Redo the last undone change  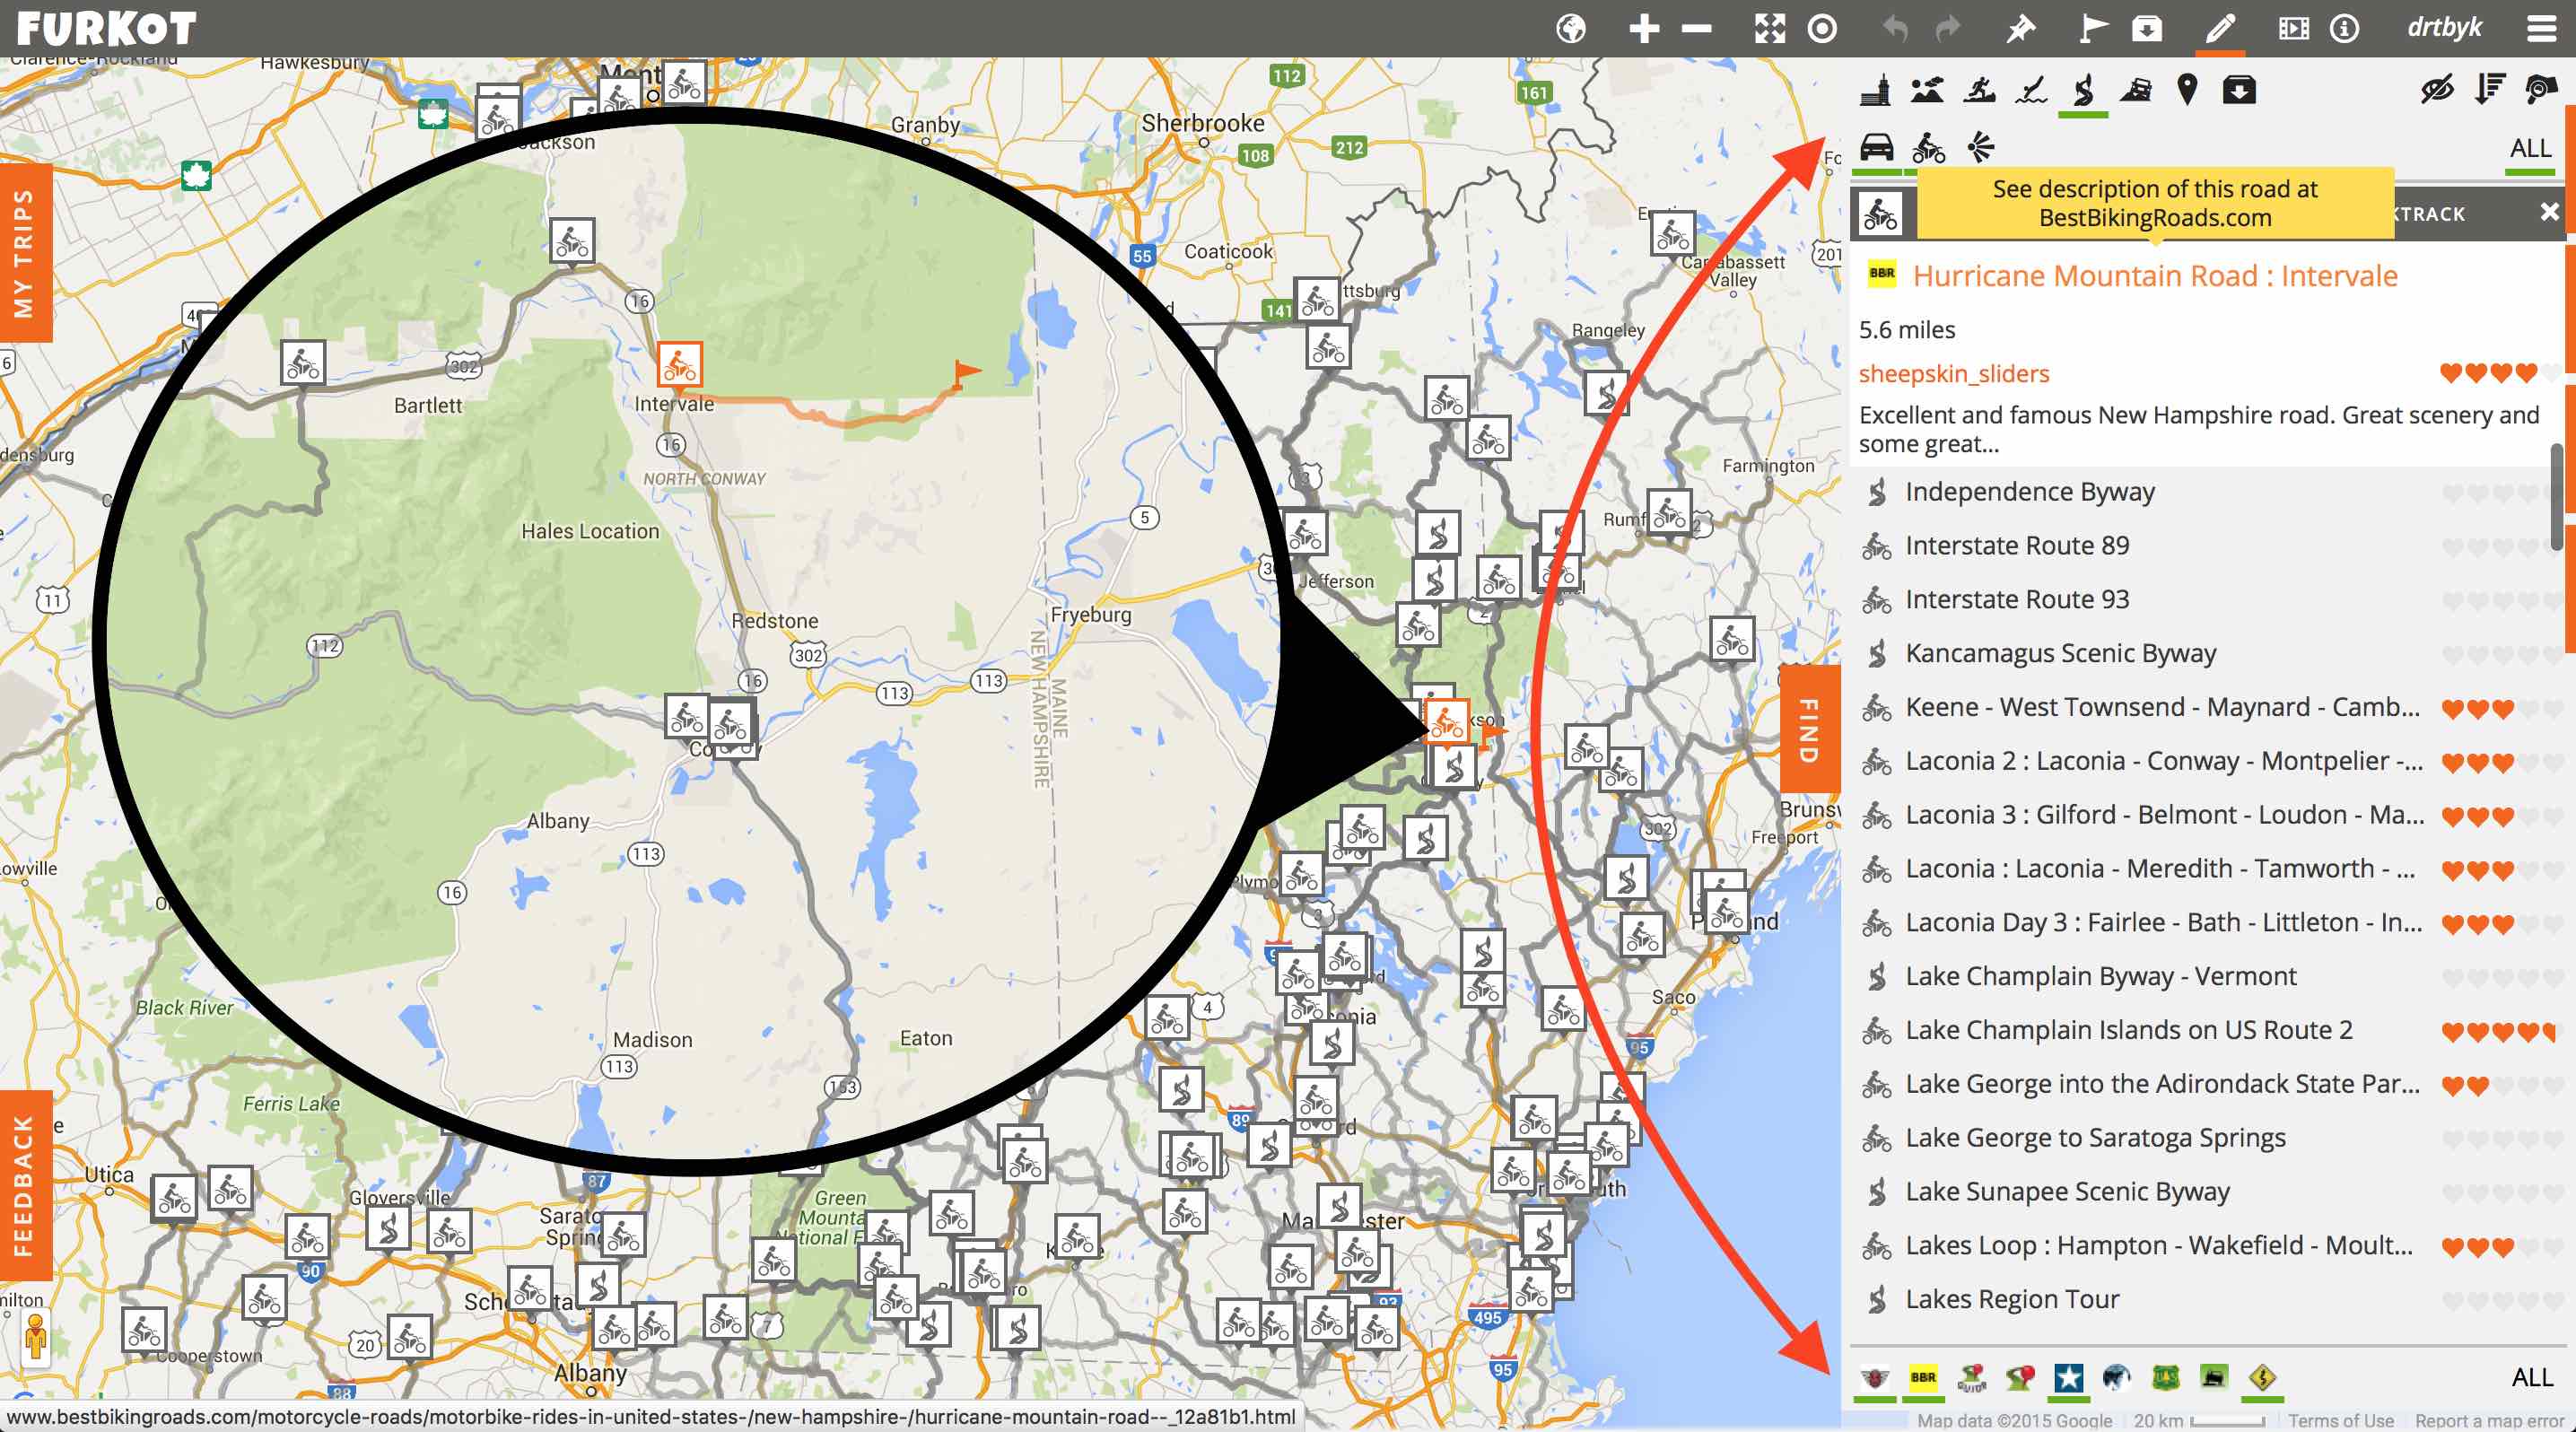click(x=1947, y=29)
